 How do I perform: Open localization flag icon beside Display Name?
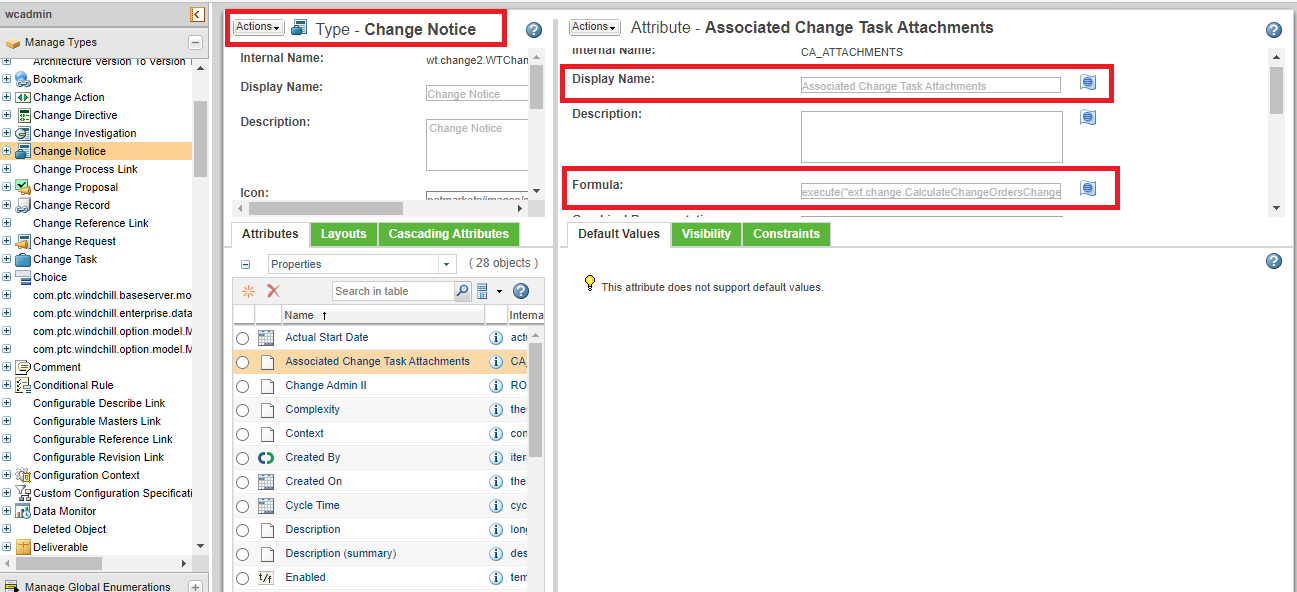click(x=1087, y=82)
